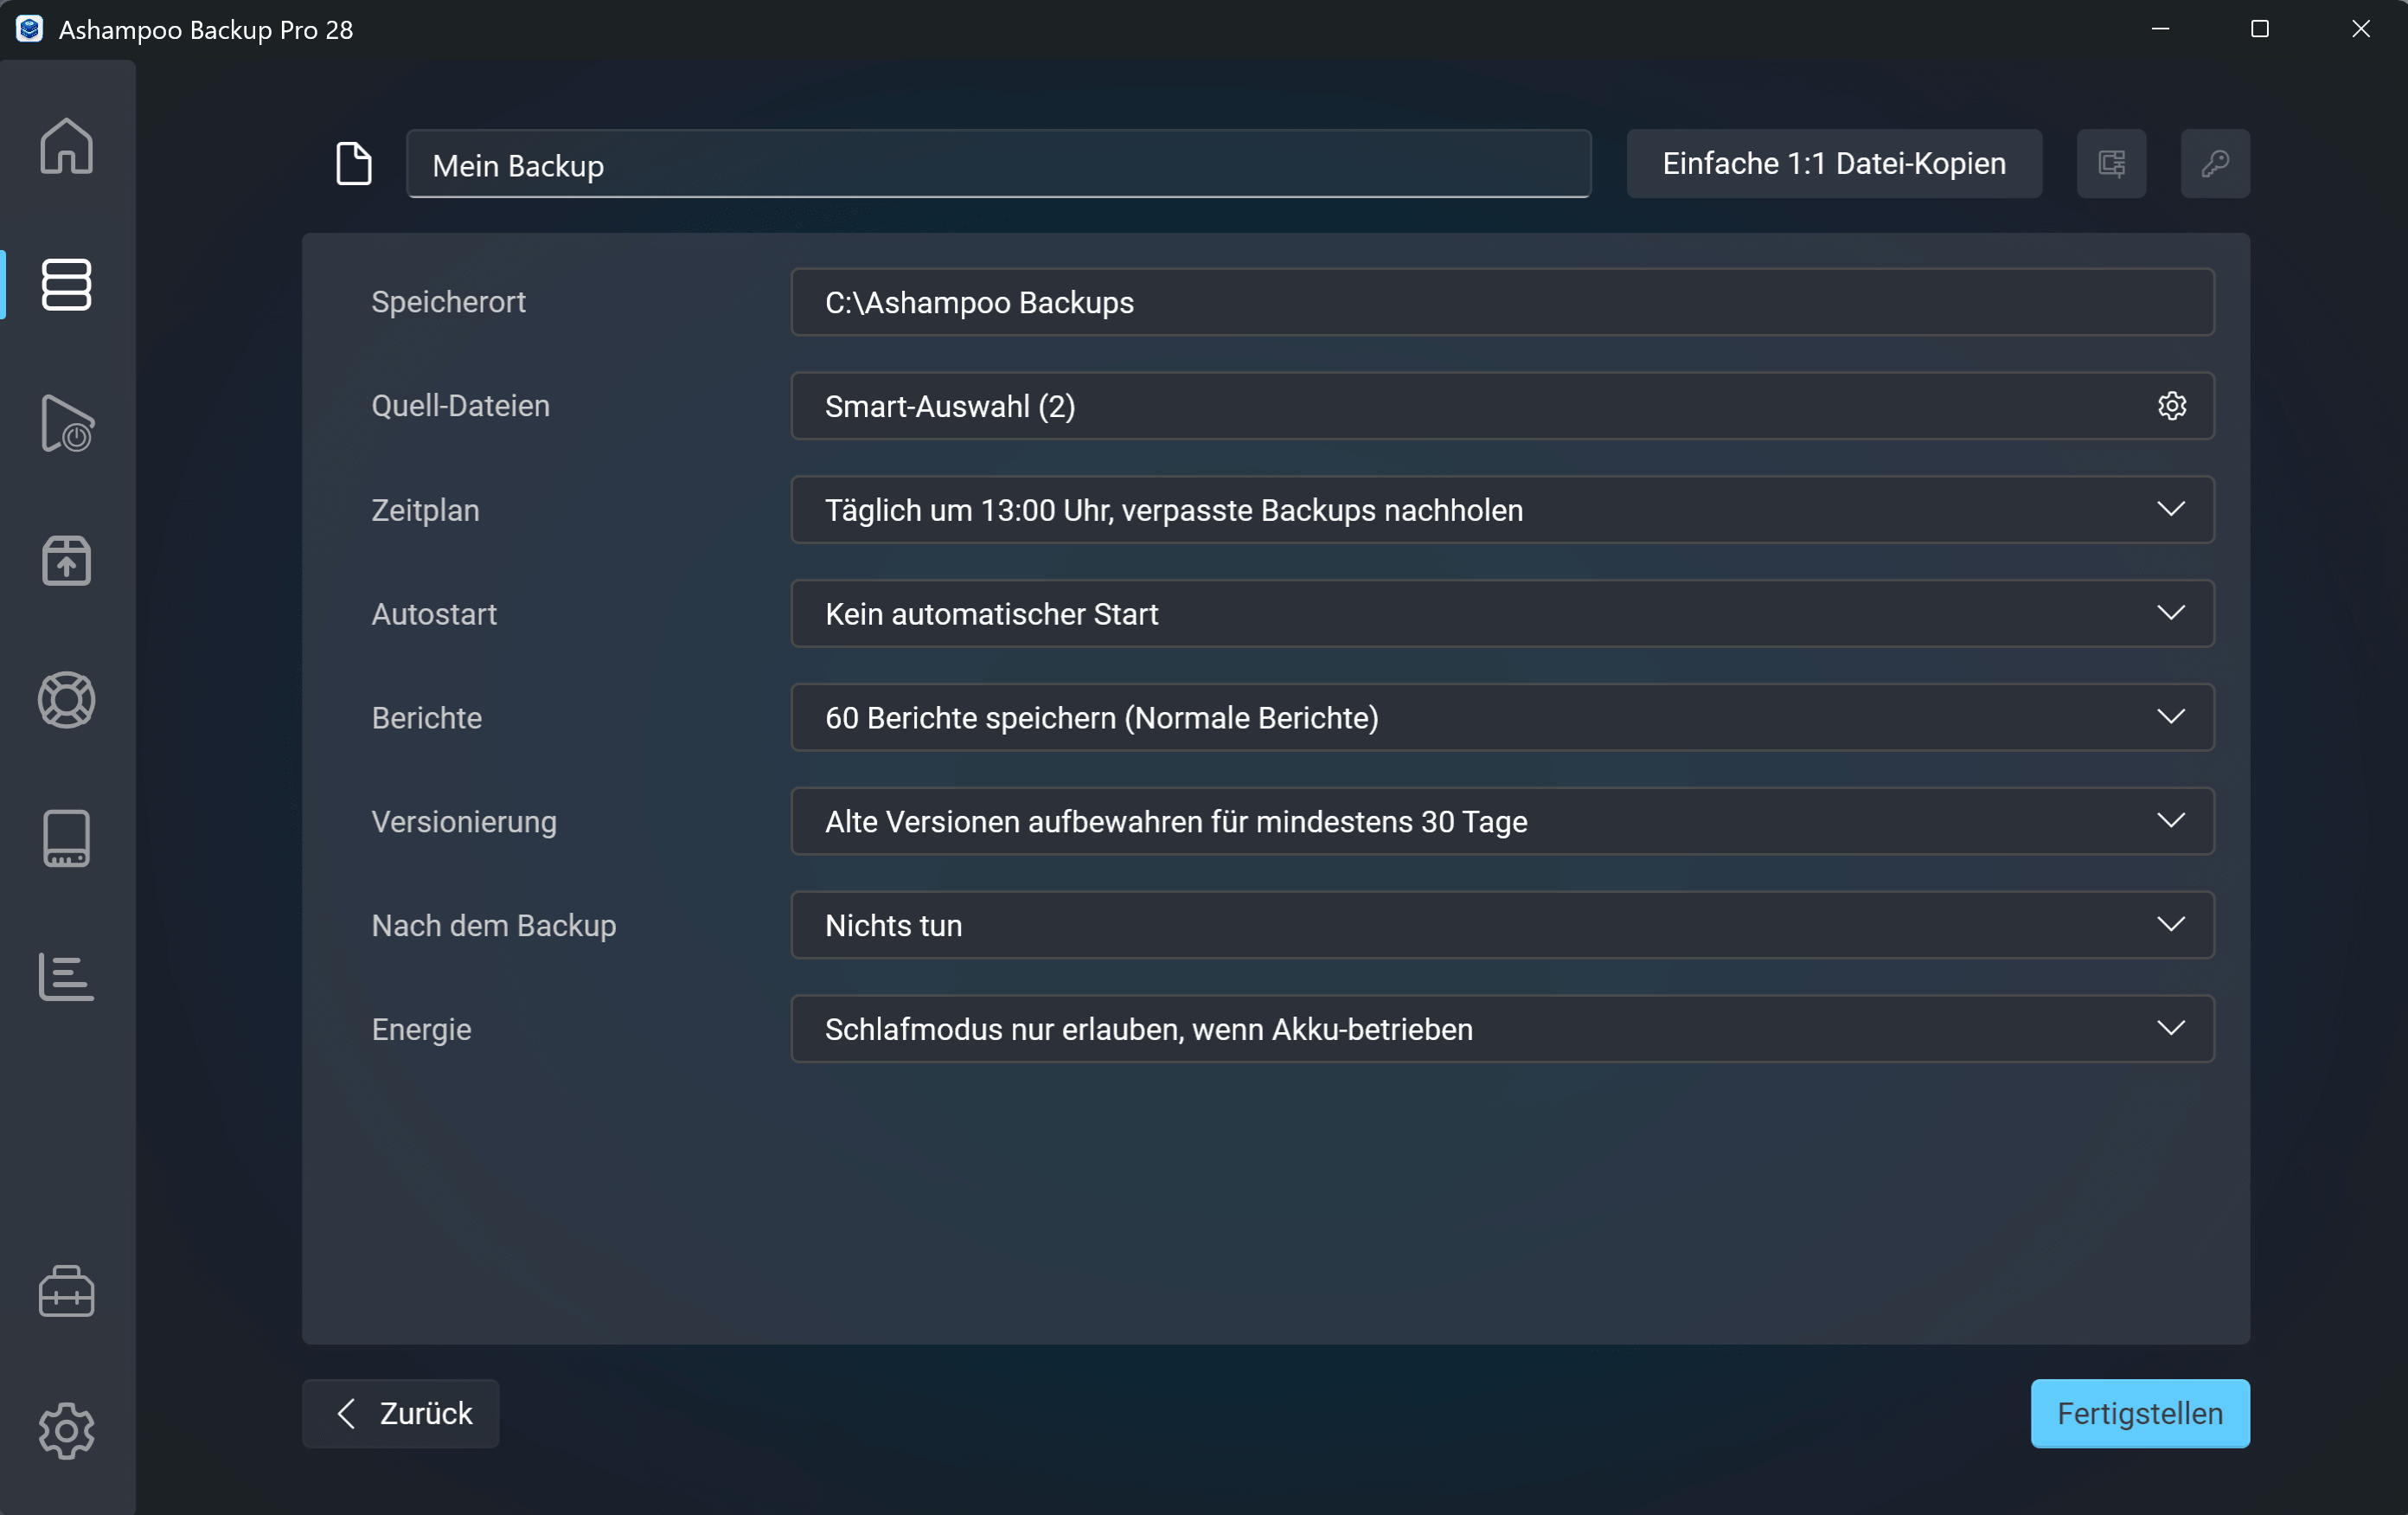Open the Quell-Dateien gear settings

tap(2171, 406)
